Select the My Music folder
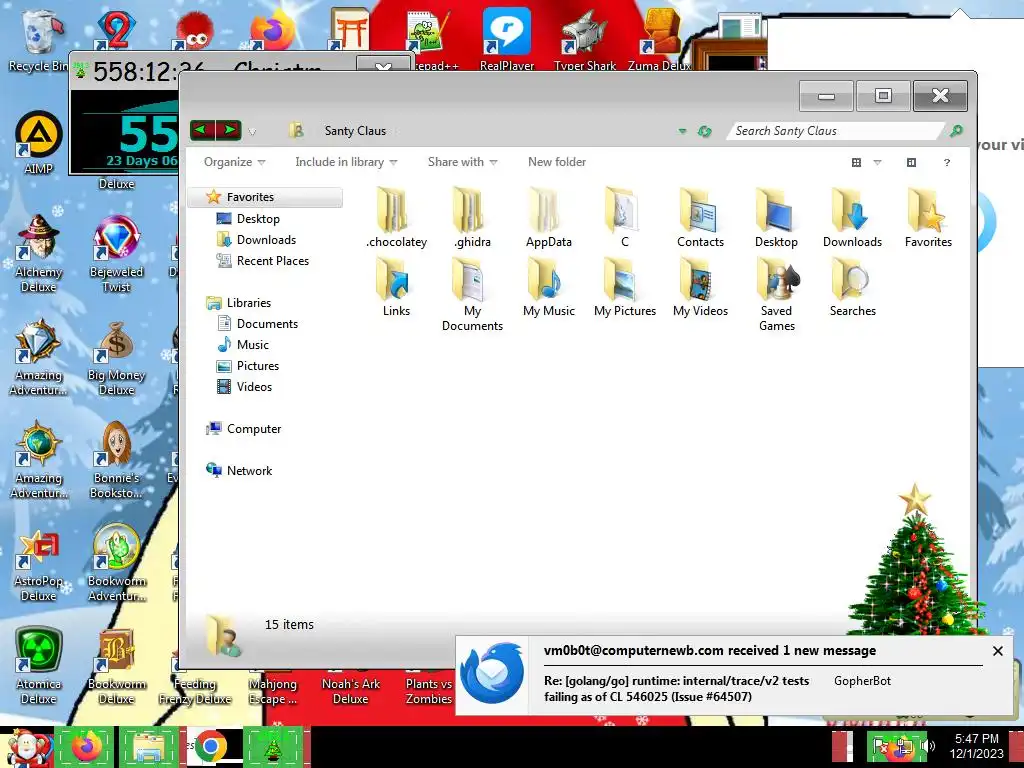 point(549,287)
